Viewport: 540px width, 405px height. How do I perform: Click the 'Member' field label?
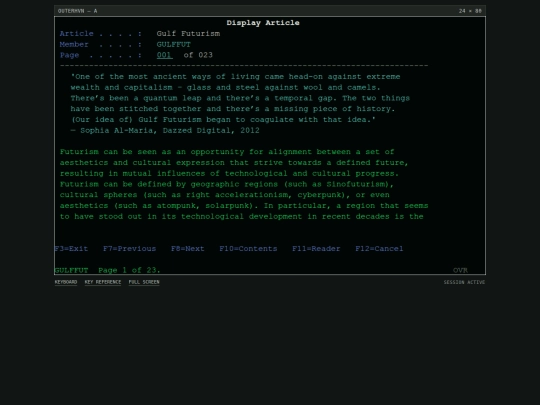tap(74, 44)
